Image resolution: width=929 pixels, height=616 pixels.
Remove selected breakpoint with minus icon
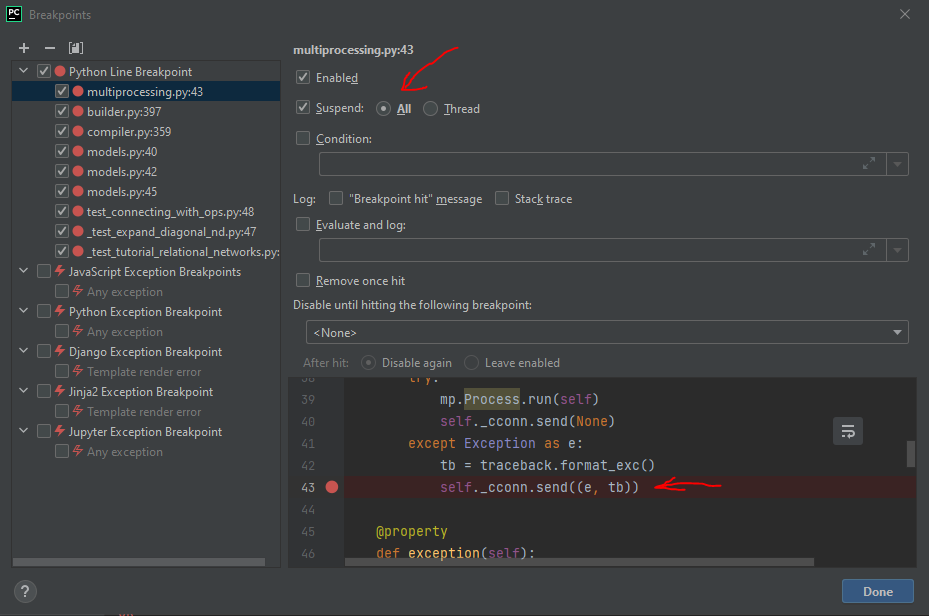50,48
